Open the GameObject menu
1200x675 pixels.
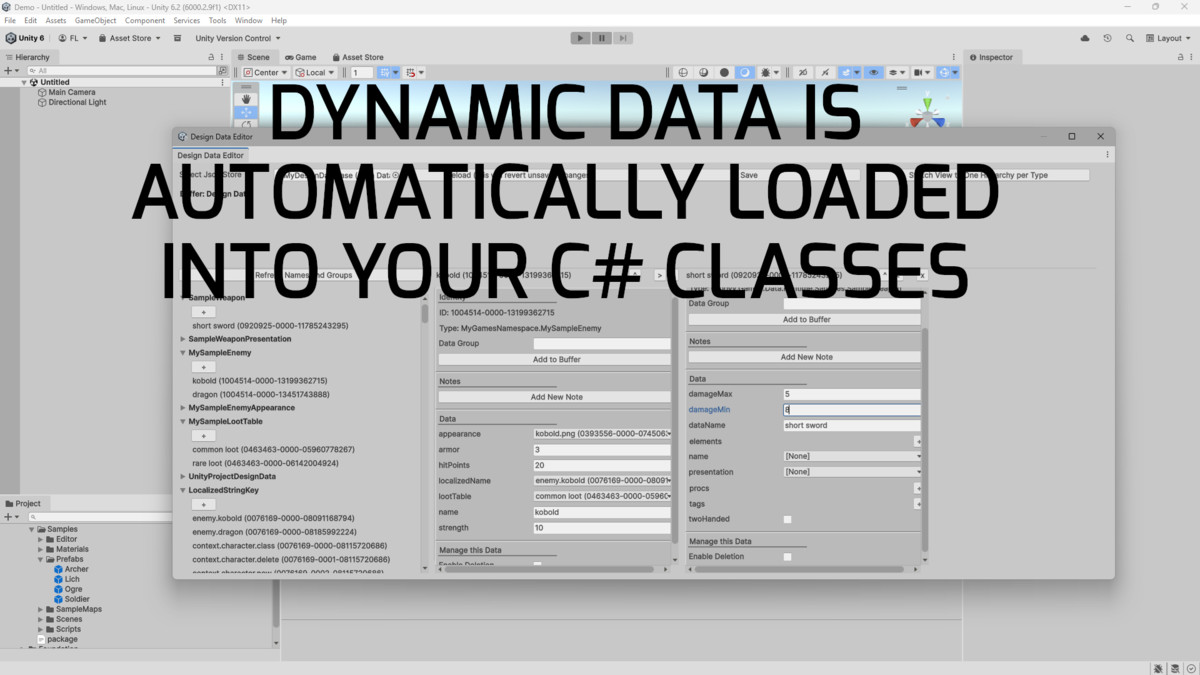tap(95, 20)
